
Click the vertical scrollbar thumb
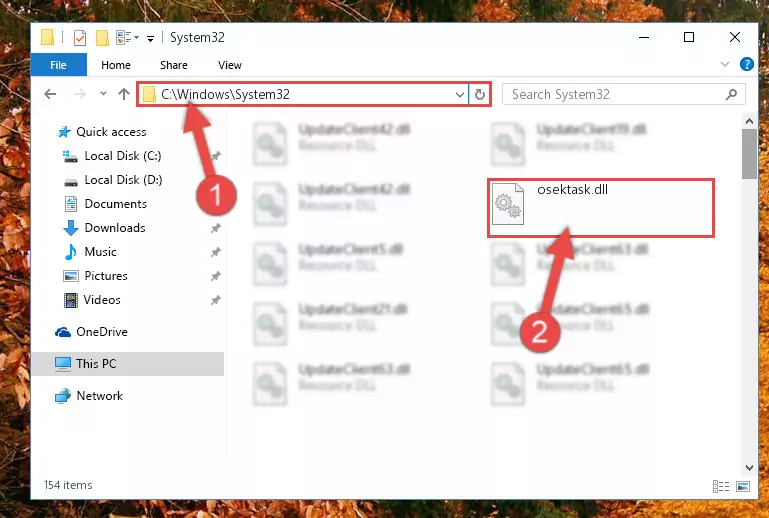(x=749, y=154)
